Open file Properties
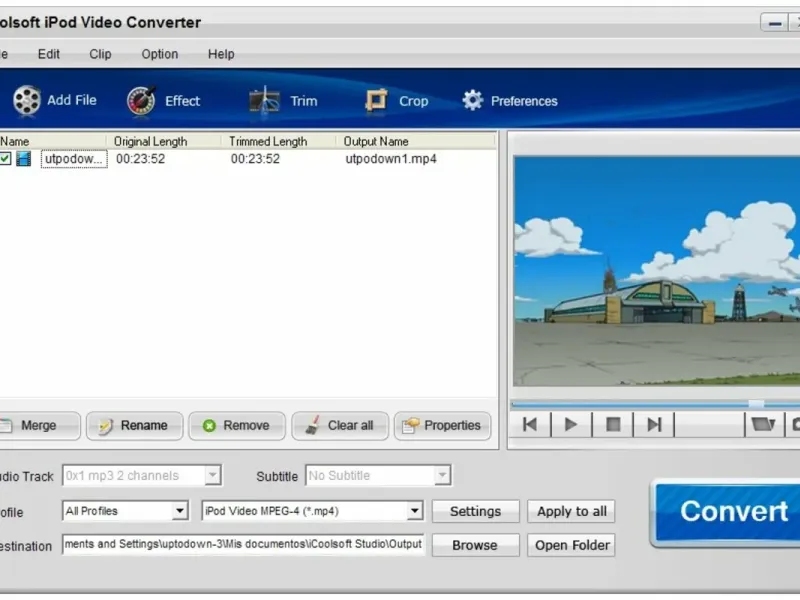 click(442, 426)
